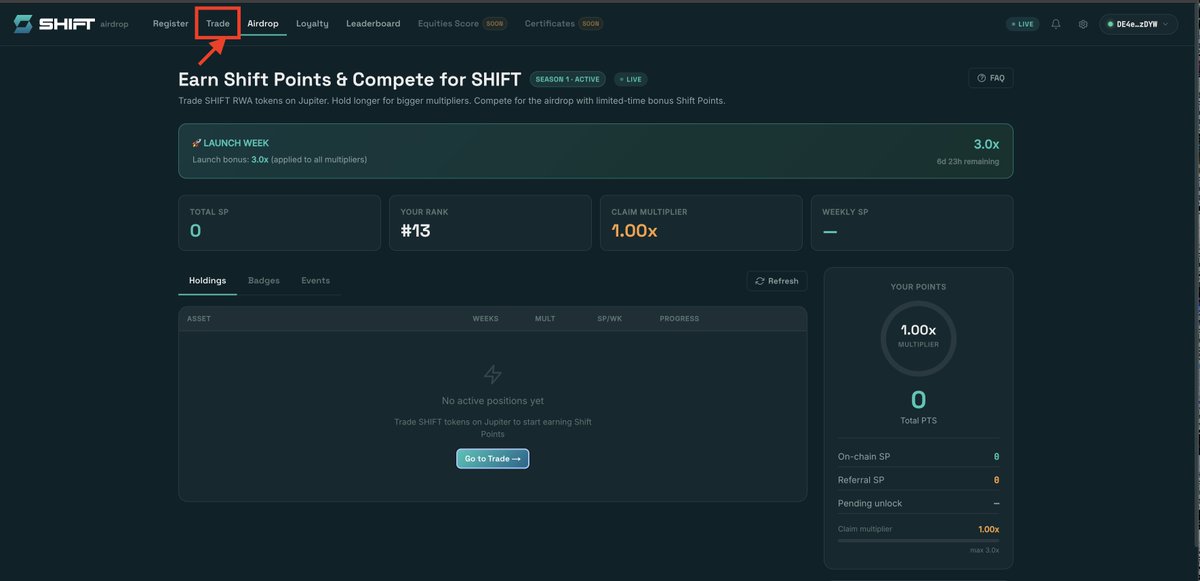1200x581 pixels.
Task: Click the Pending unlock row
Action: (918, 503)
